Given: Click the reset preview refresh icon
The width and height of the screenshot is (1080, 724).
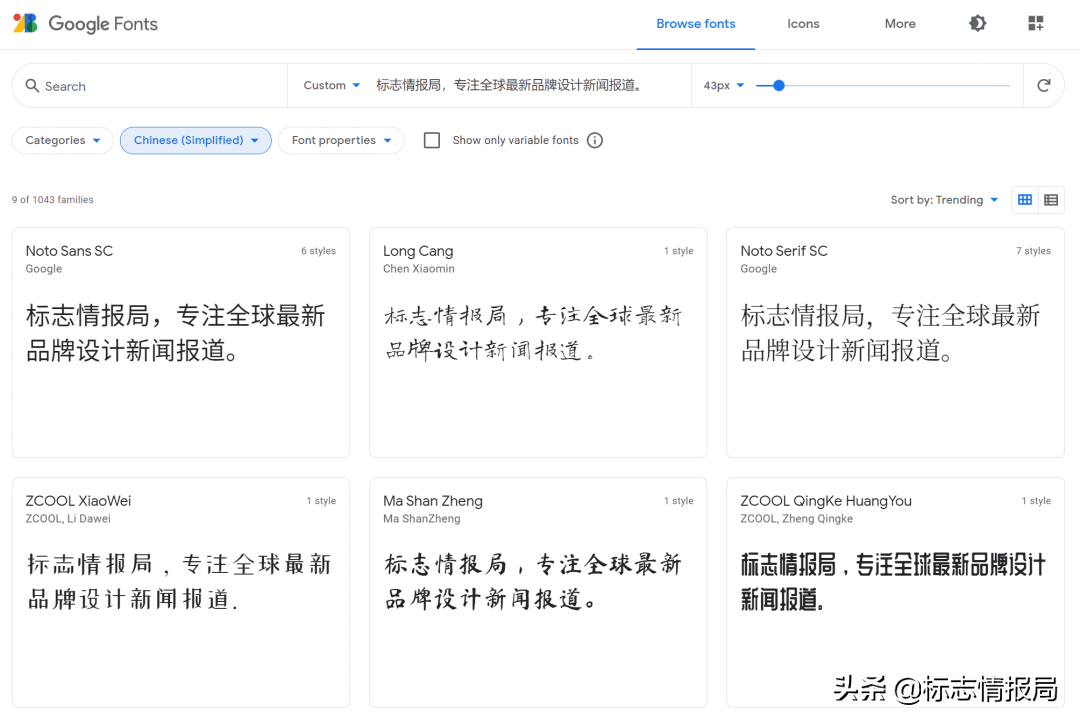Looking at the screenshot, I should [x=1044, y=86].
